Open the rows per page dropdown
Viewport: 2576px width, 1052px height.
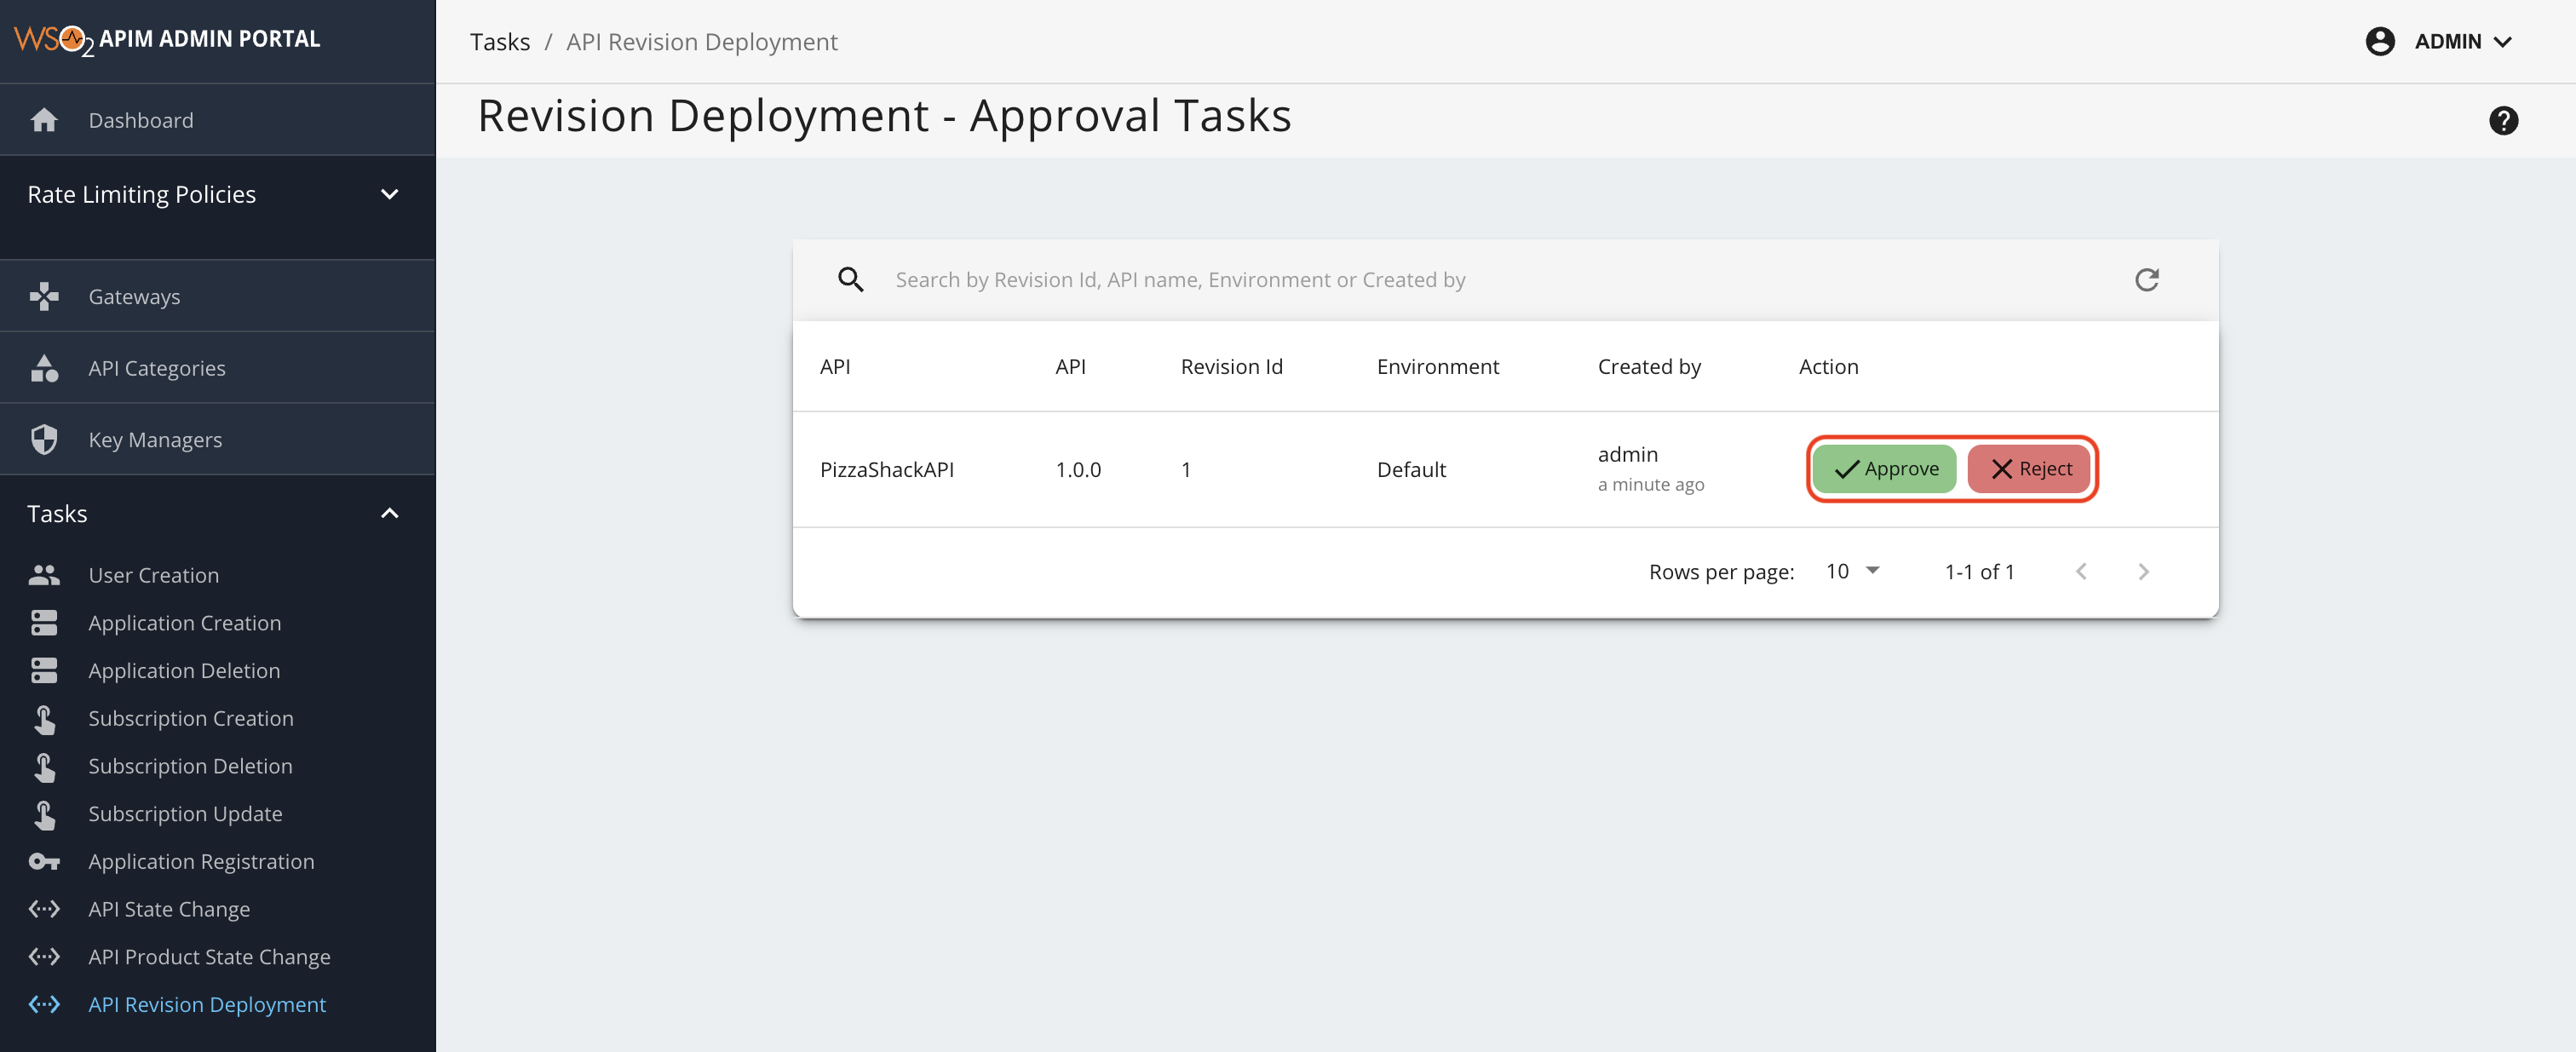point(1852,571)
